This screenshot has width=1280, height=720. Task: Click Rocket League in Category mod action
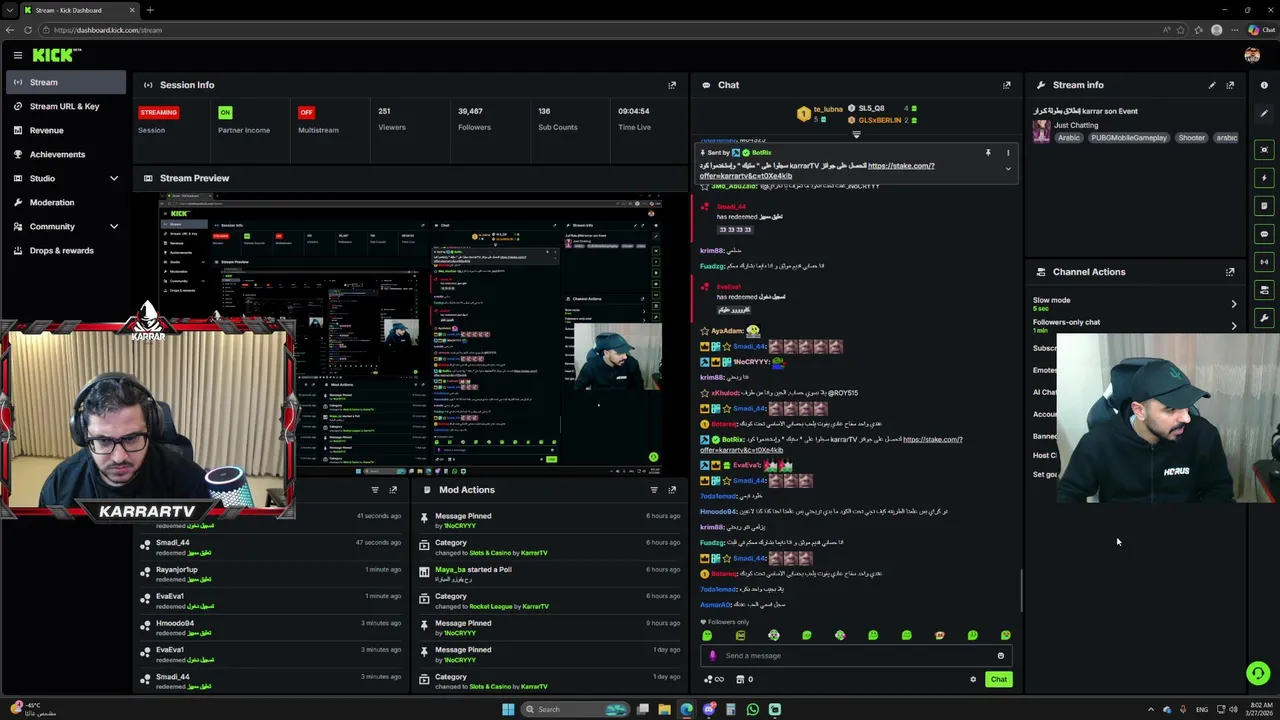pyautogui.click(x=491, y=606)
